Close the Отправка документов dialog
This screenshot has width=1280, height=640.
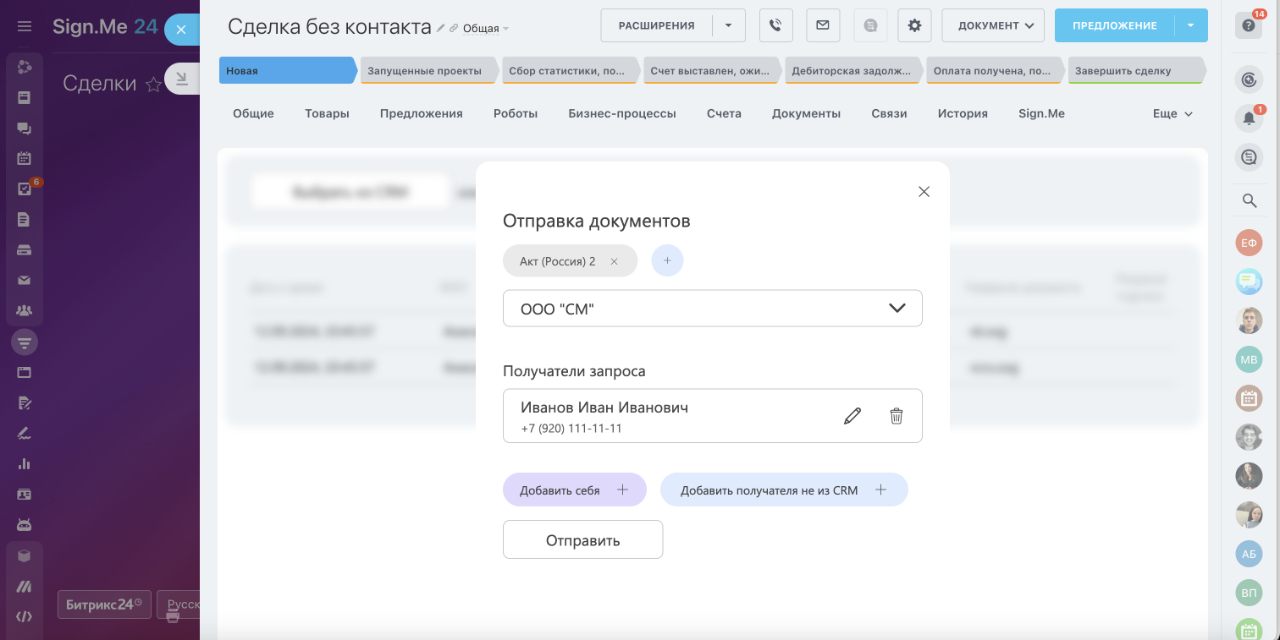(924, 192)
